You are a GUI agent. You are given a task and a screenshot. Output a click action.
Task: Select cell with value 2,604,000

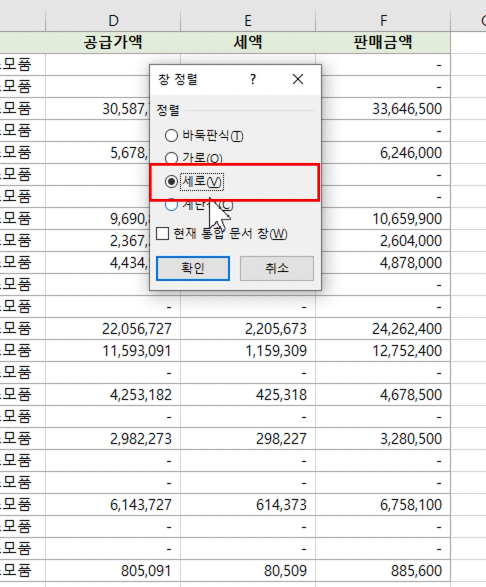coord(383,241)
